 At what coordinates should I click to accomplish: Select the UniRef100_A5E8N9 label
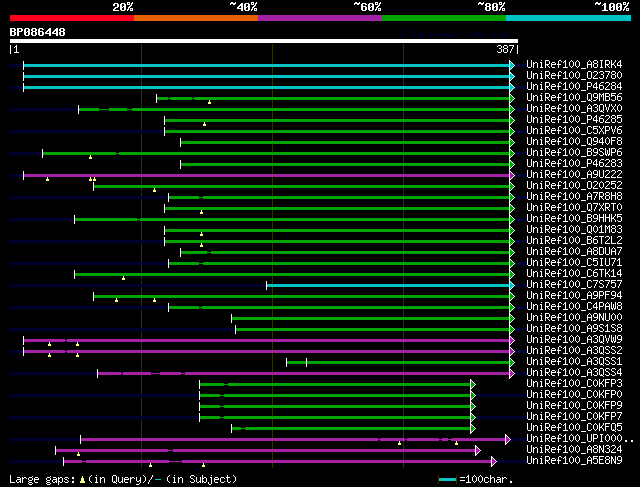(x=574, y=461)
